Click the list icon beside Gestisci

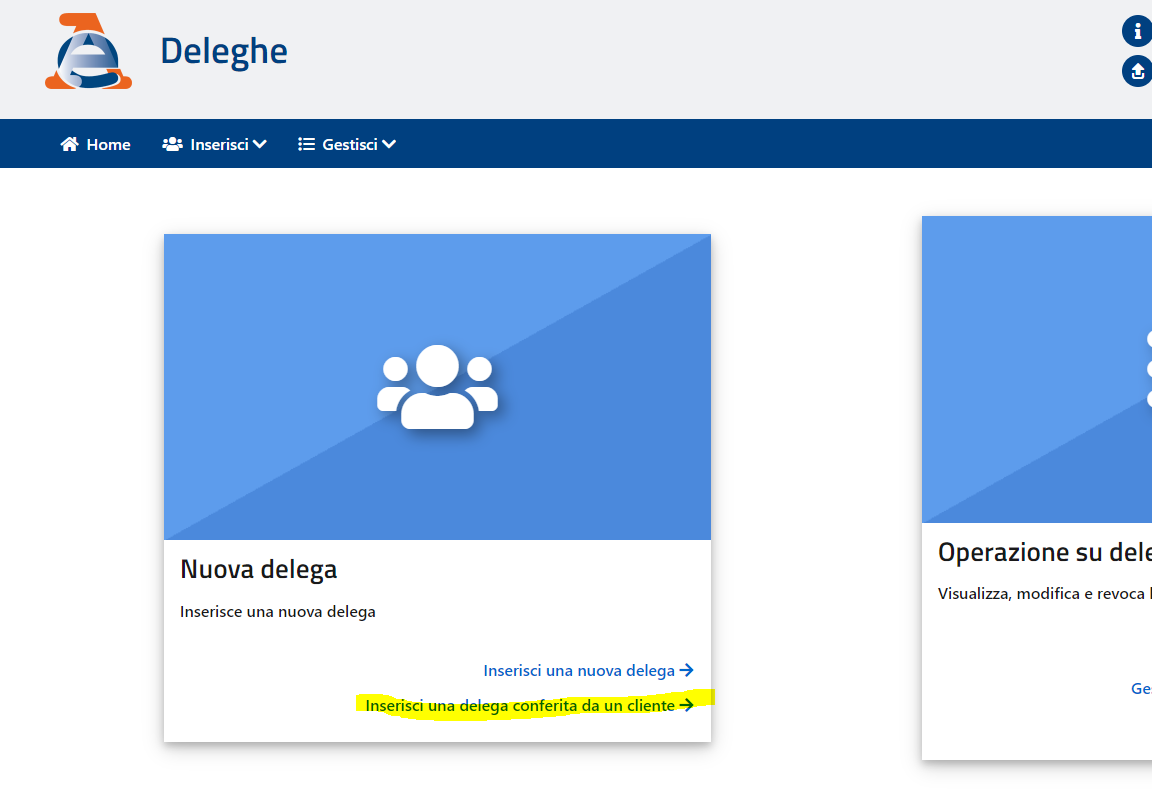(307, 144)
